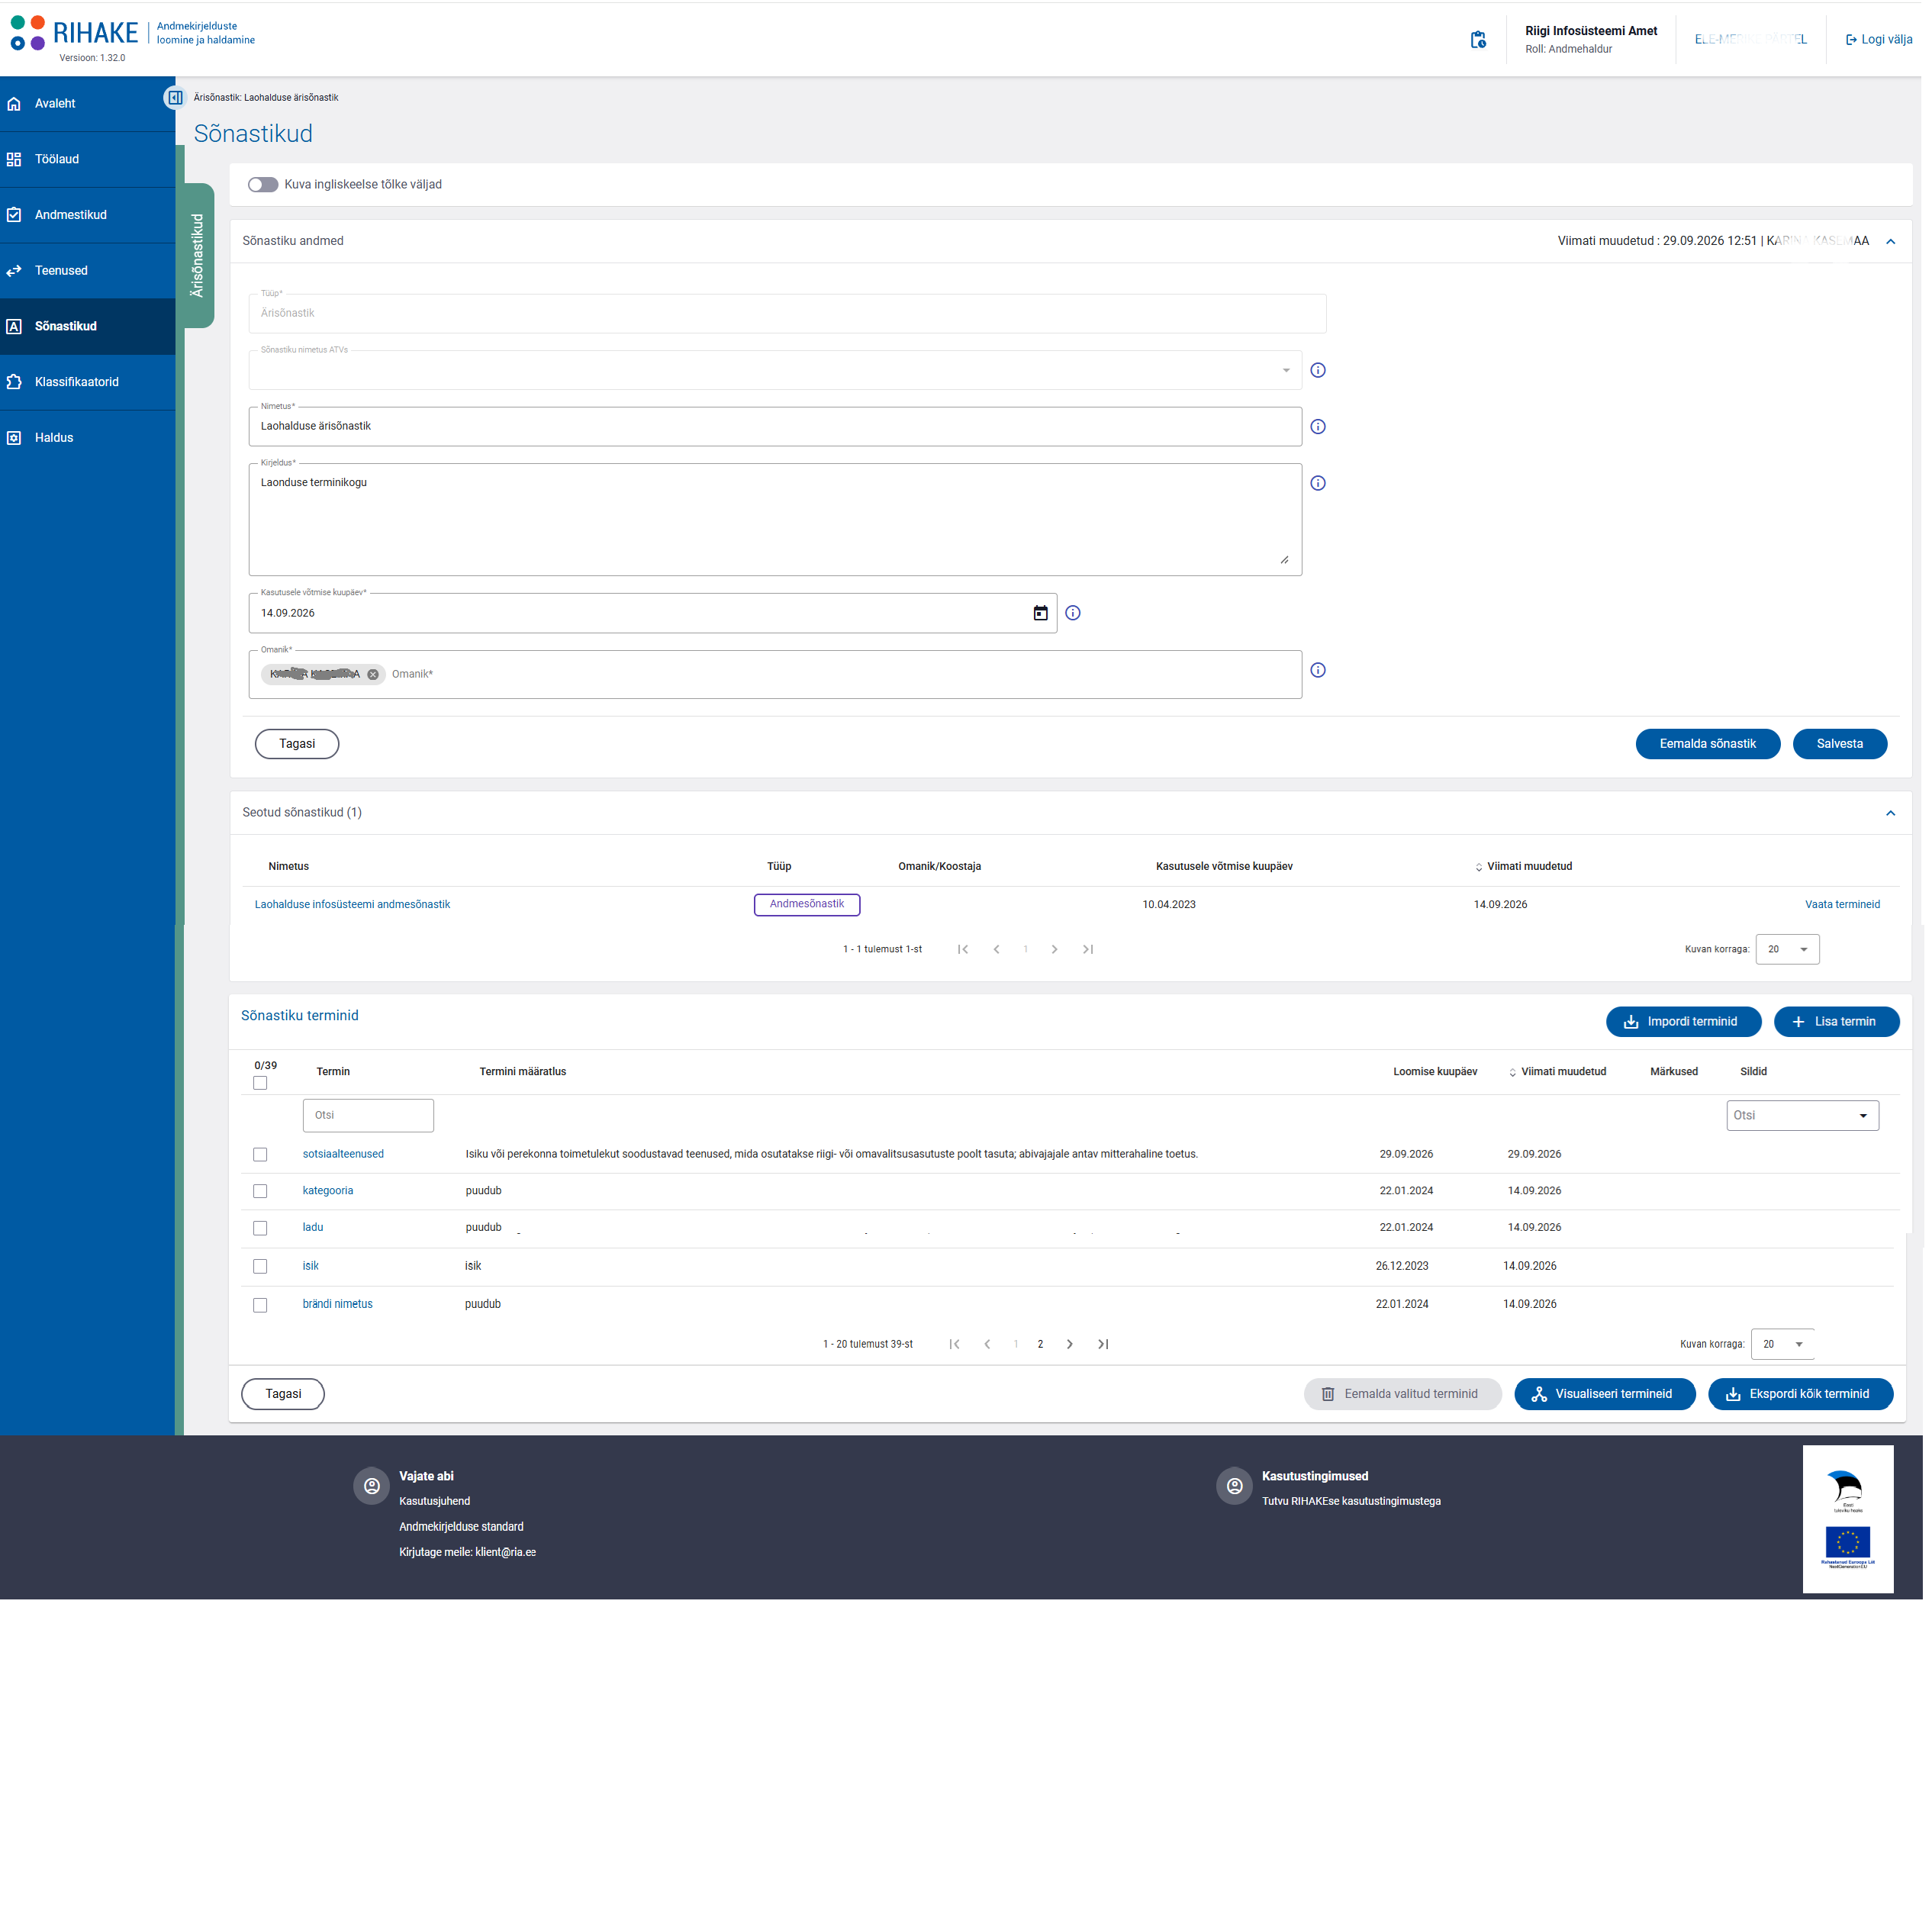Click the Sõnastikud sidebar icon
This screenshot has height=1910, width=1932.
[x=14, y=327]
